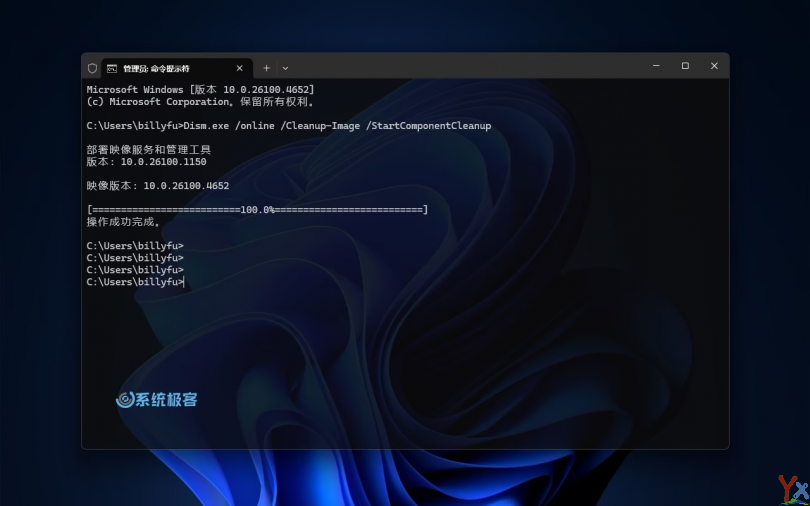Select the 管理员: 命令提示符 tab title
This screenshot has height=506, width=810.
pos(156,68)
